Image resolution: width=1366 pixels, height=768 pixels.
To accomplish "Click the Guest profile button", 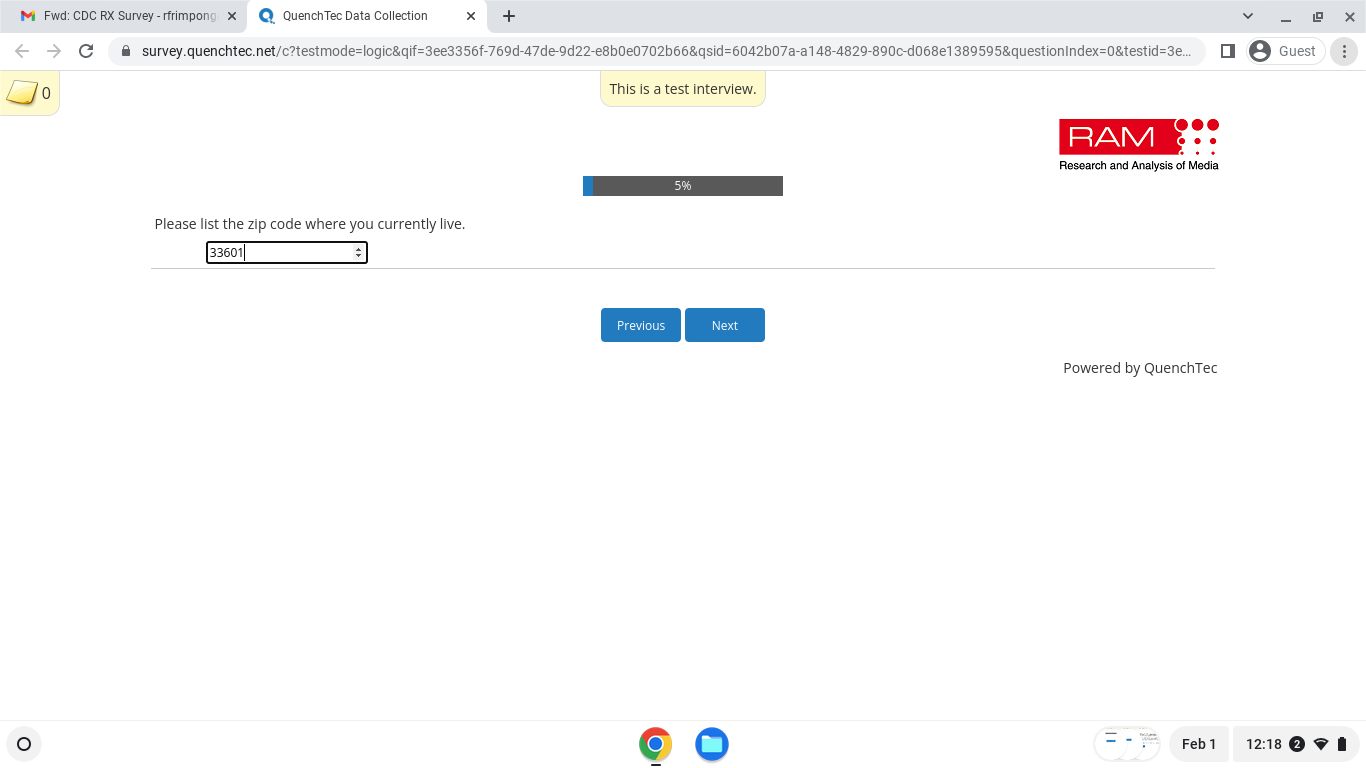I will (x=1285, y=51).
